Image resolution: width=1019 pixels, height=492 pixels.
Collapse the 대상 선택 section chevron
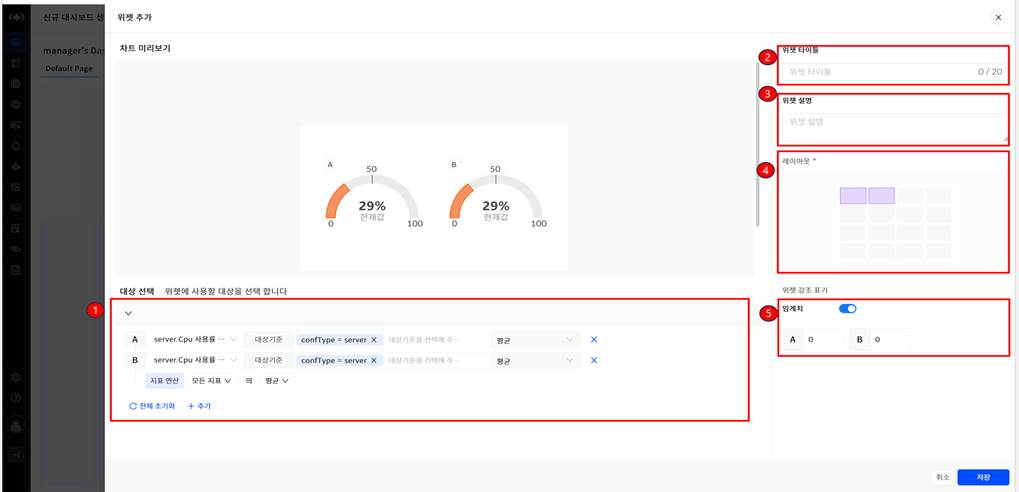(x=128, y=314)
